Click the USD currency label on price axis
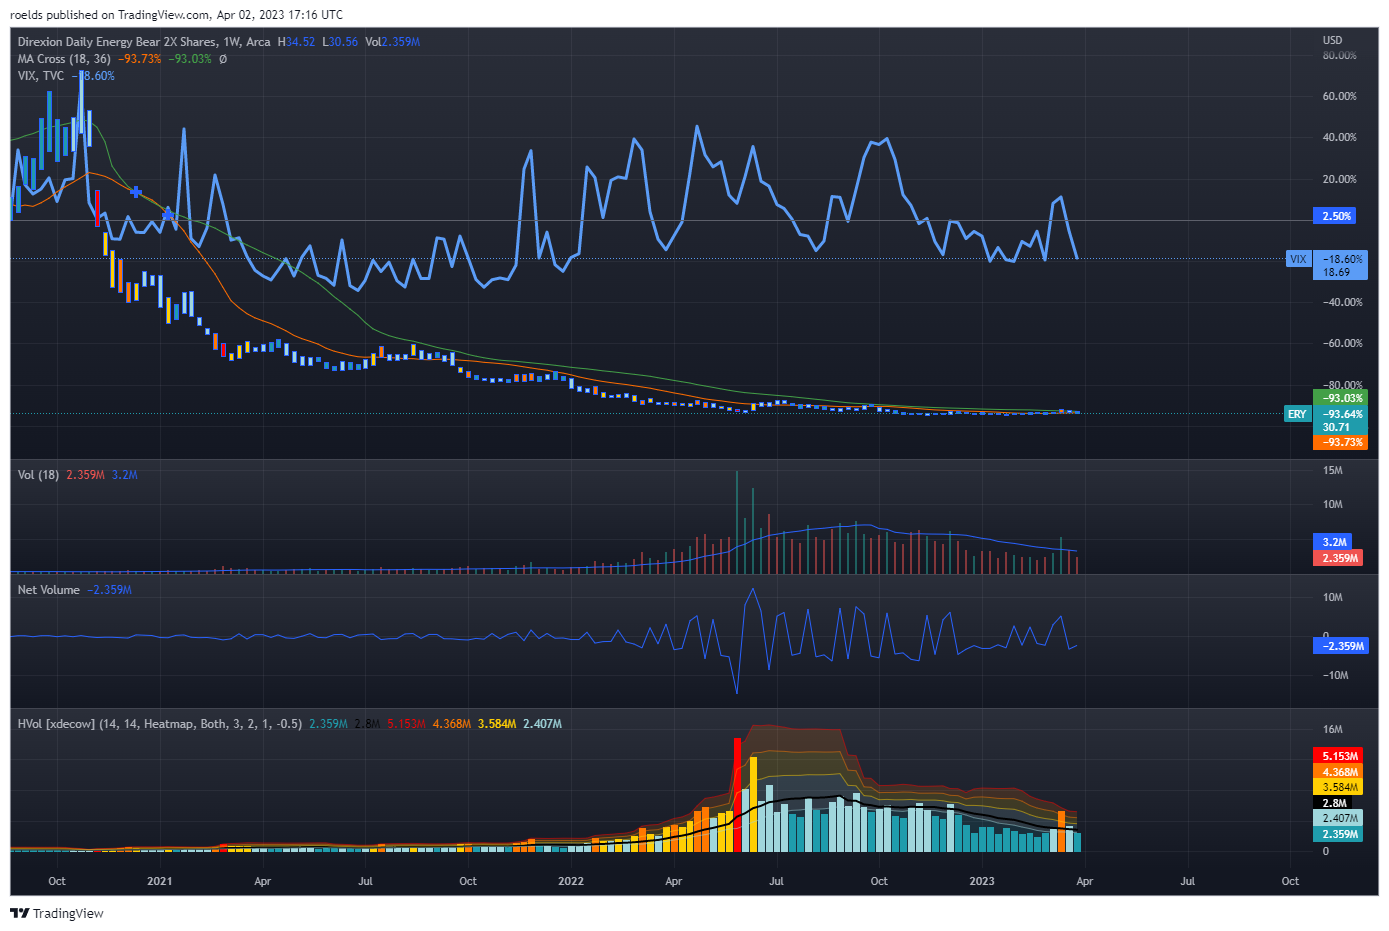This screenshot has width=1389, height=931. [x=1332, y=41]
